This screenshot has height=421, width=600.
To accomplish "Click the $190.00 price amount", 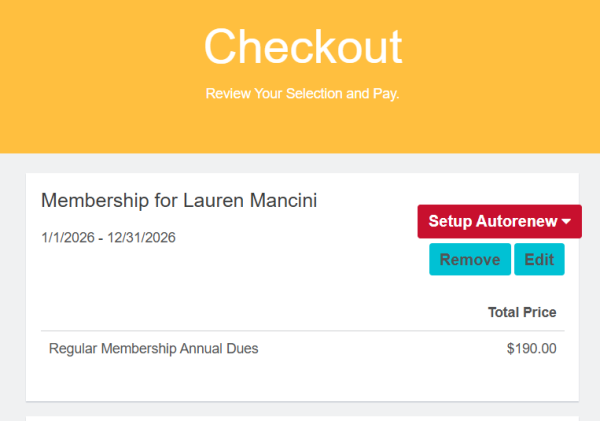I will (531, 349).
